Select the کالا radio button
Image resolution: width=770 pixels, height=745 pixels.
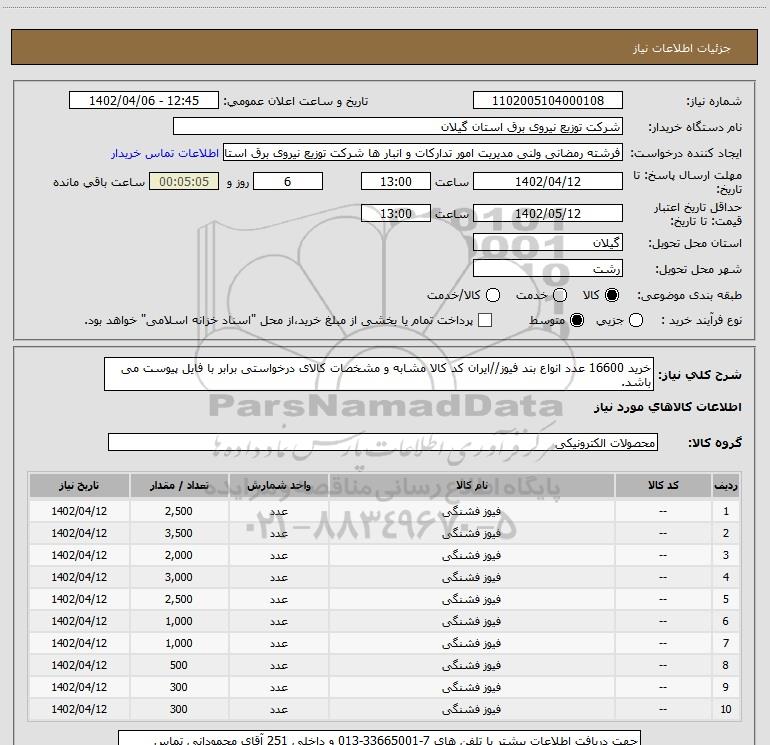612,295
